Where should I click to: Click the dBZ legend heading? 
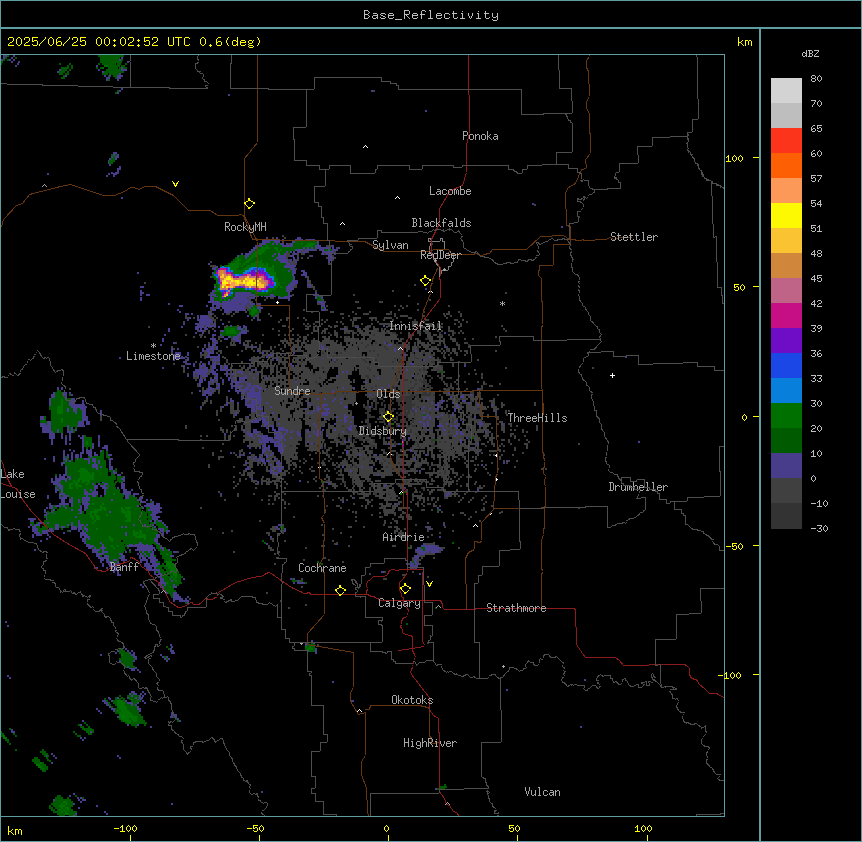click(x=810, y=53)
